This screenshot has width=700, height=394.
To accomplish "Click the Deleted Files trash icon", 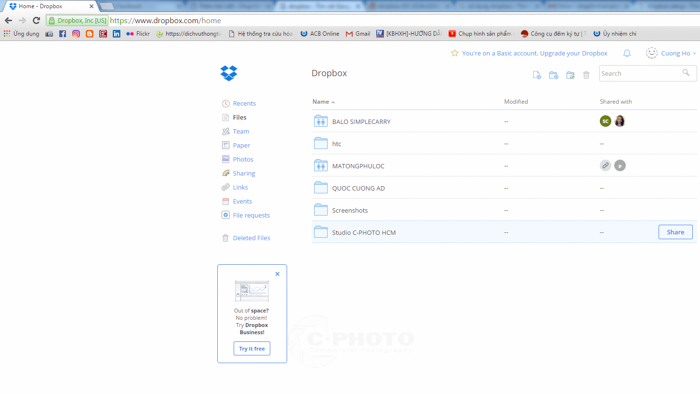I will click(x=225, y=238).
